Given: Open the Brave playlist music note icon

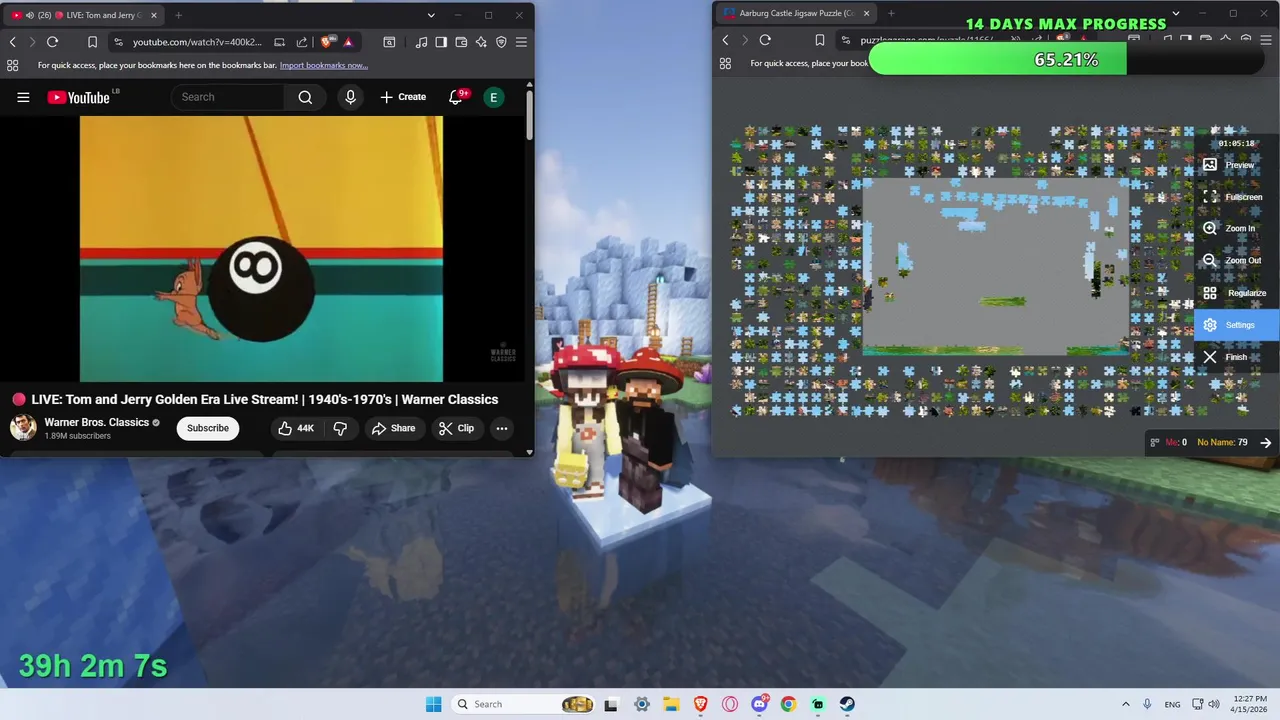Looking at the screenshot, I should [421, 42].
